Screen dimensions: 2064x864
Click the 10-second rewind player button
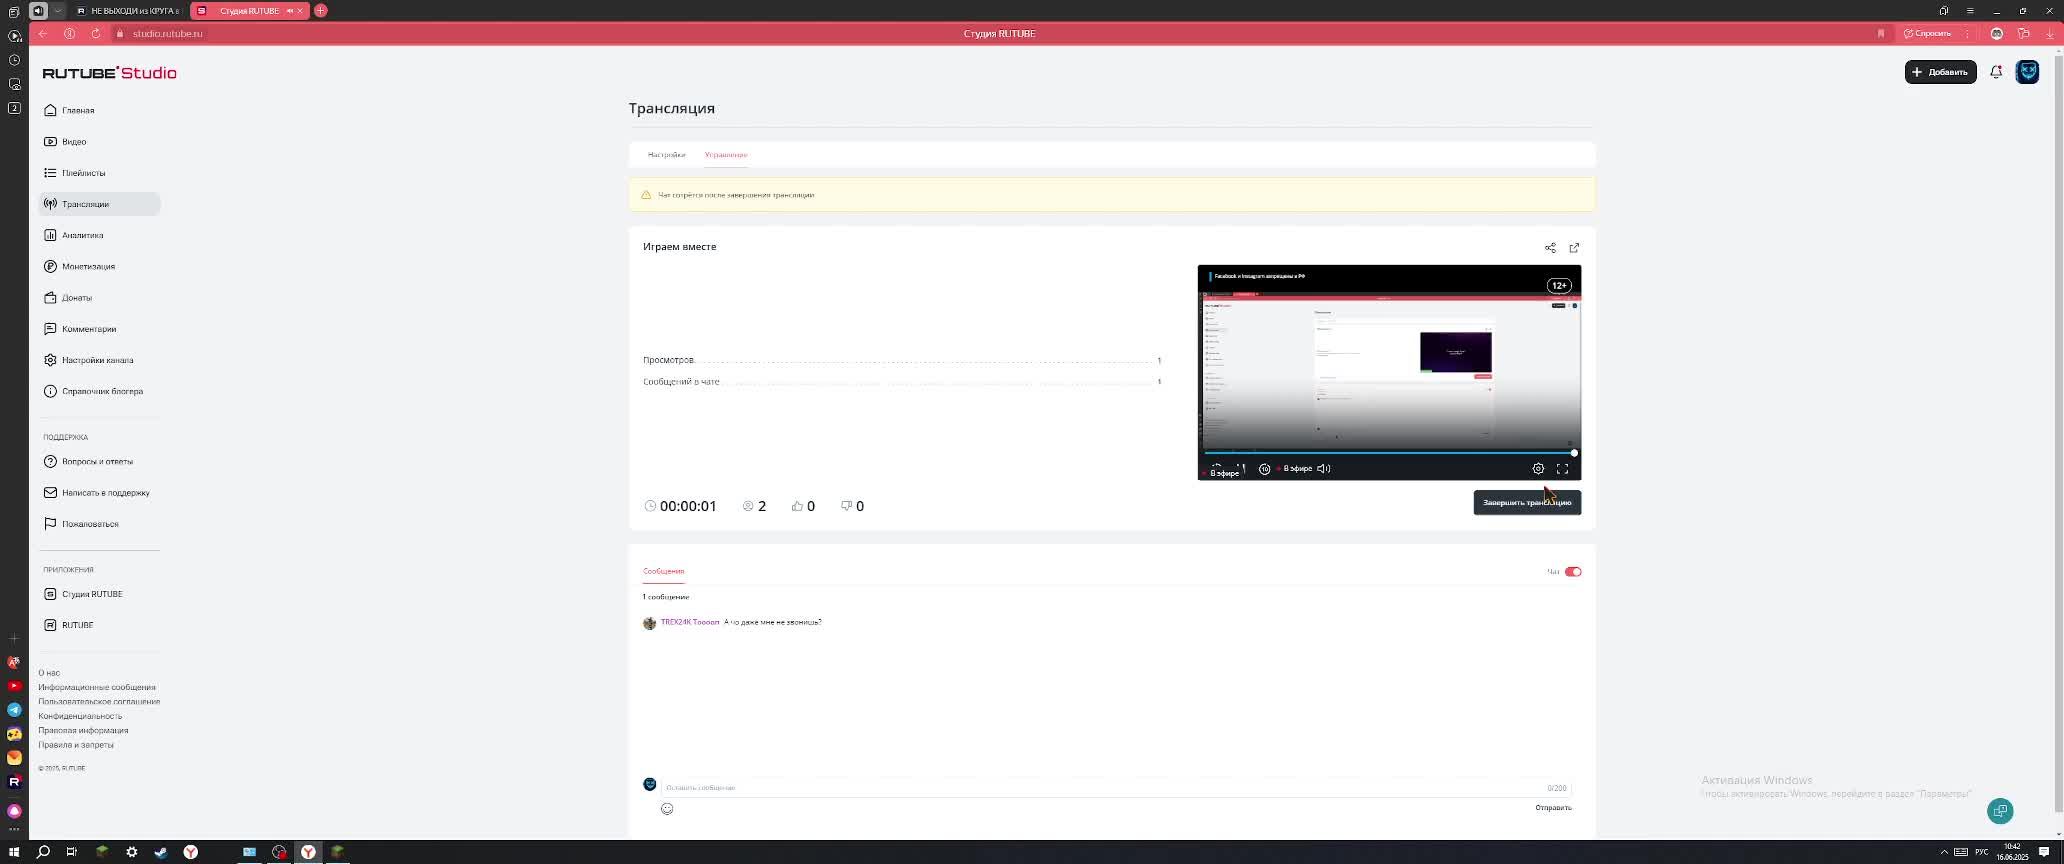coord(1264,469)
